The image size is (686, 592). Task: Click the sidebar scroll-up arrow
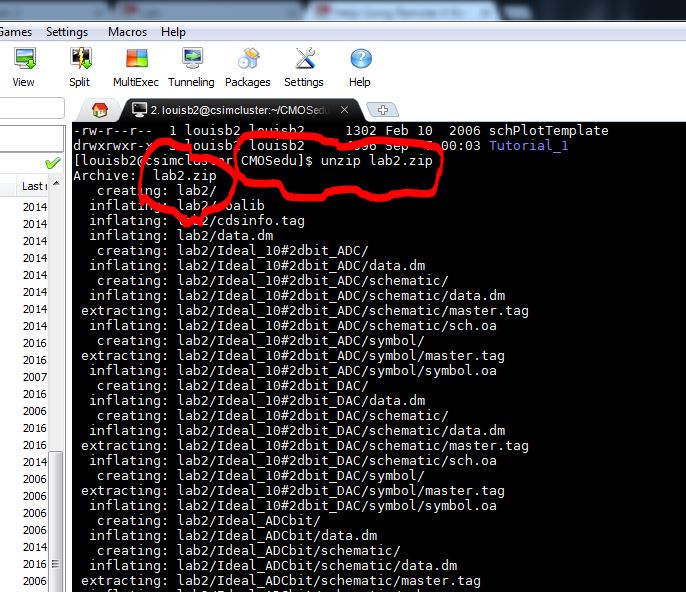point(56,183)
